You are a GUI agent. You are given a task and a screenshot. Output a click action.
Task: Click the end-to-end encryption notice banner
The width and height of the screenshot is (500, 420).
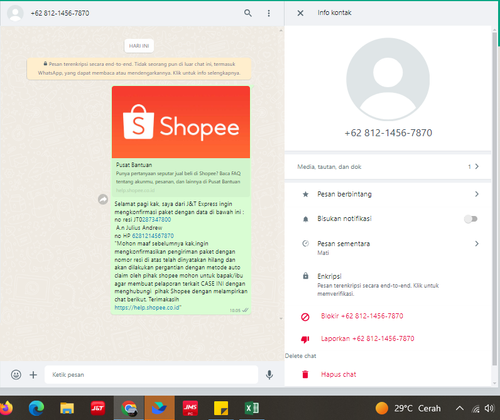139,68
